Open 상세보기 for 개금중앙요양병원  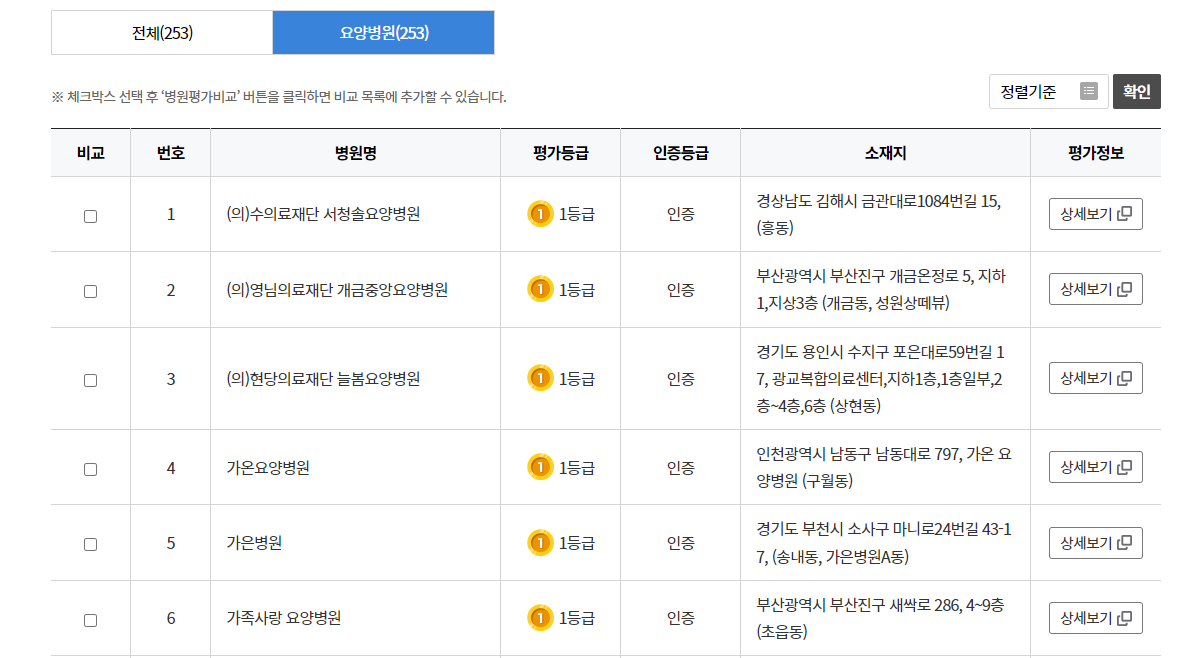click(x=1095, y=289)
